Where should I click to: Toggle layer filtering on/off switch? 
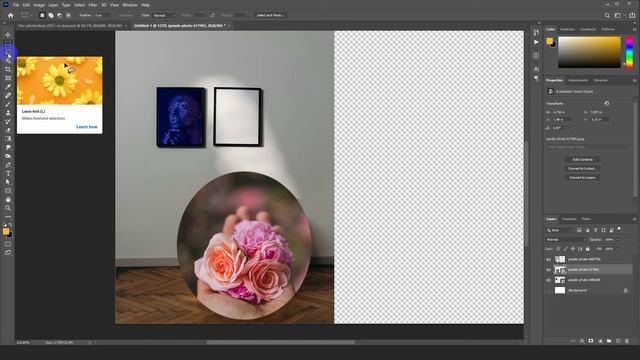click(x=619, y=229)
